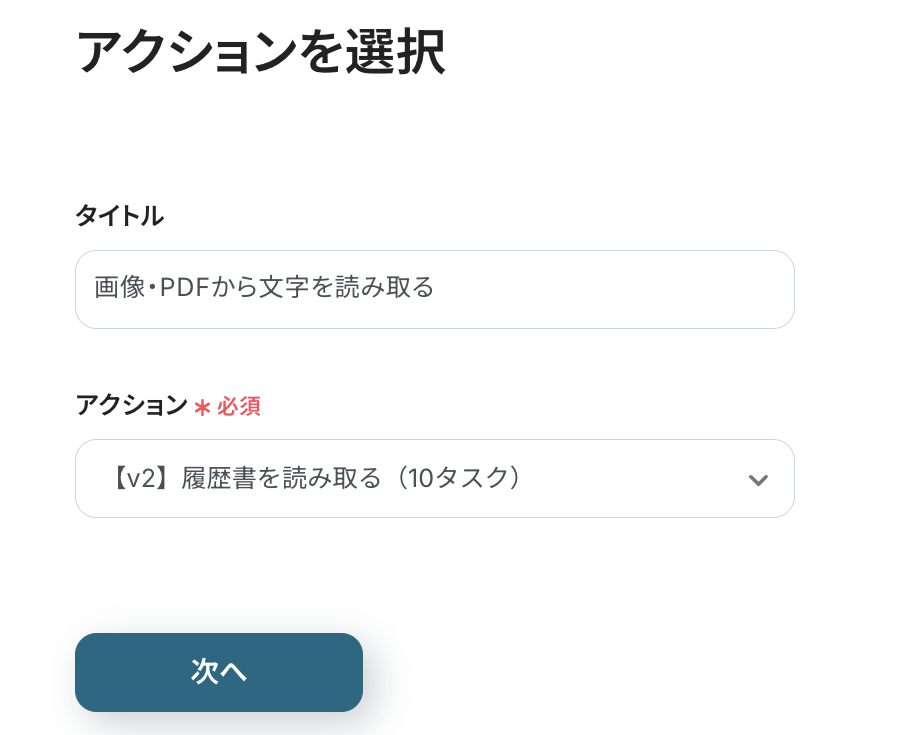Expand the chevron arrow in action selector

(x=758, y=480)
